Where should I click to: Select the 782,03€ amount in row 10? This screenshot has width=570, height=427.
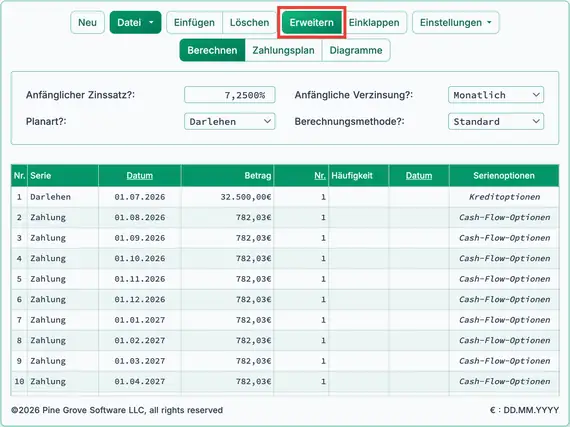[228, 382]
